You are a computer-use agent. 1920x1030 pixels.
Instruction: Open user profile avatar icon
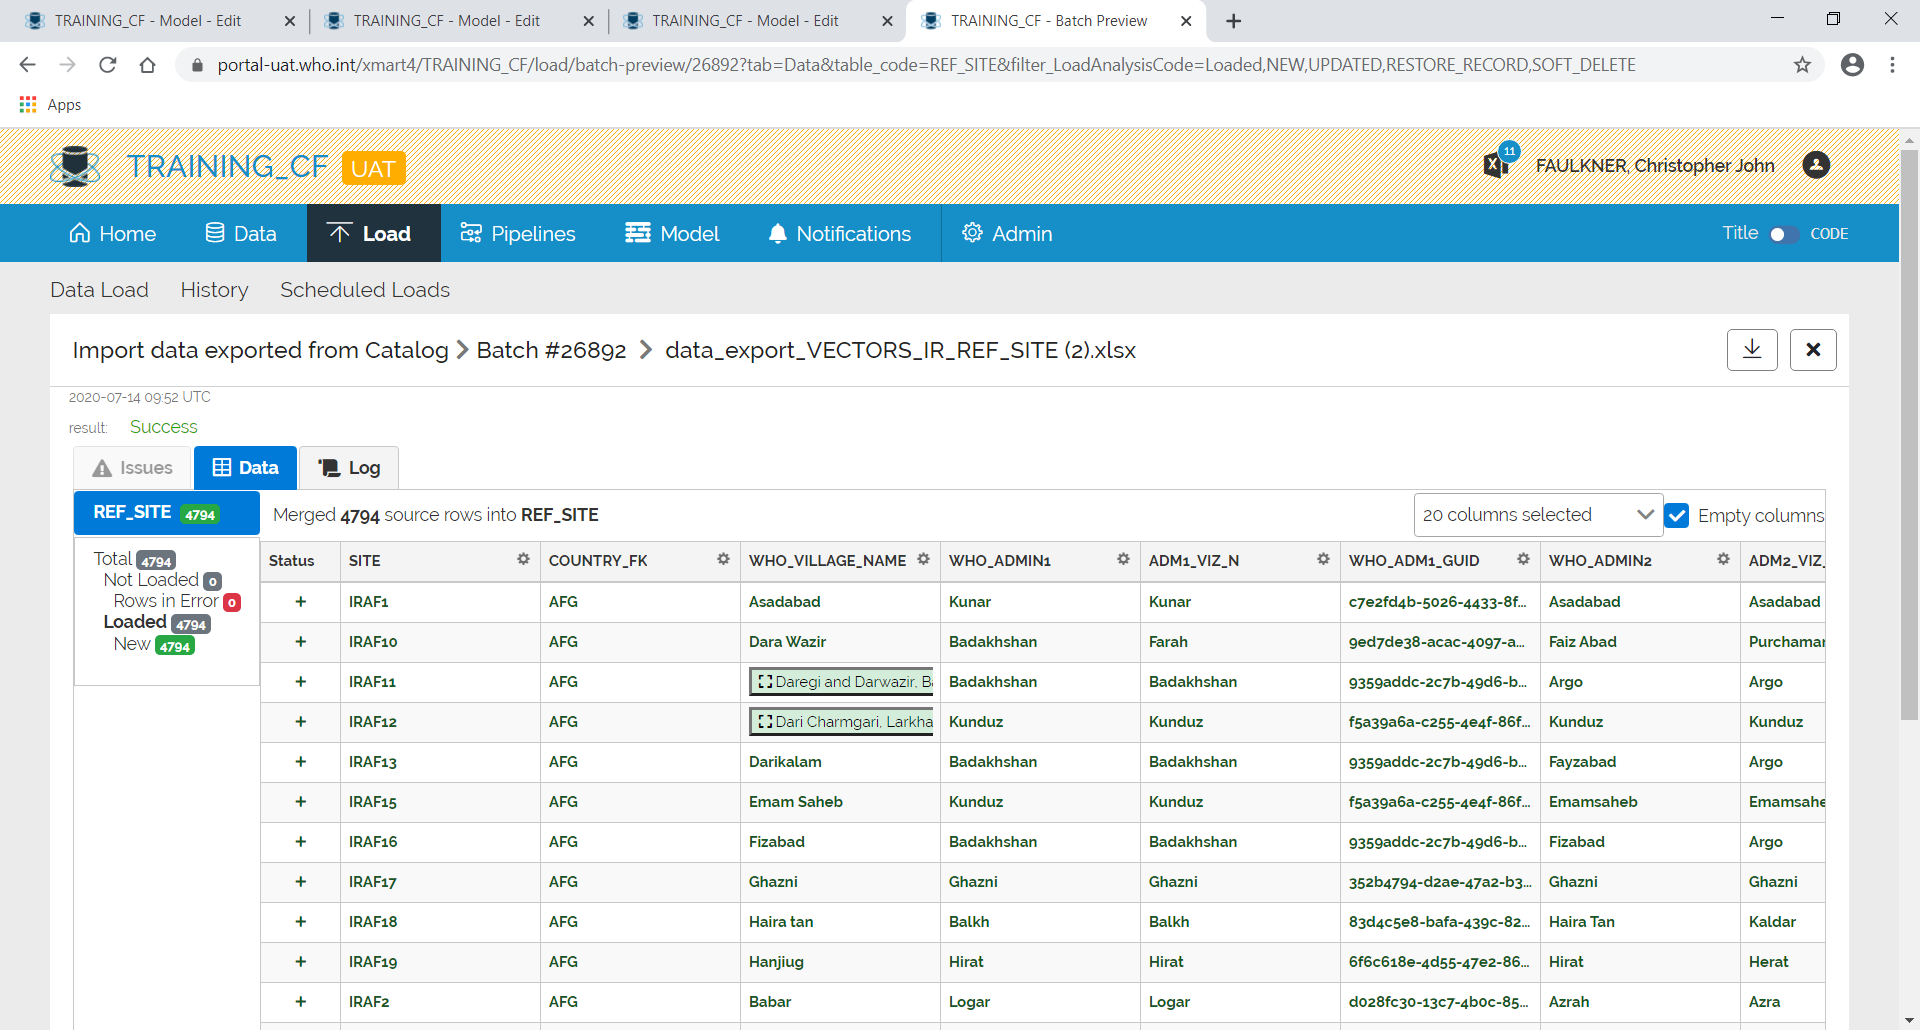coord(1816,165)
